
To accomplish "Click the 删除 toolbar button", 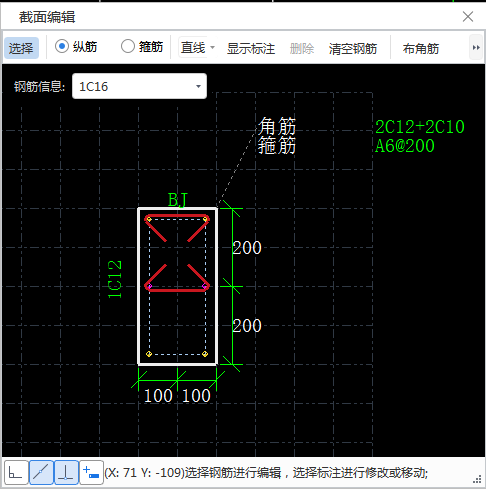I will (x=302, y=49).
